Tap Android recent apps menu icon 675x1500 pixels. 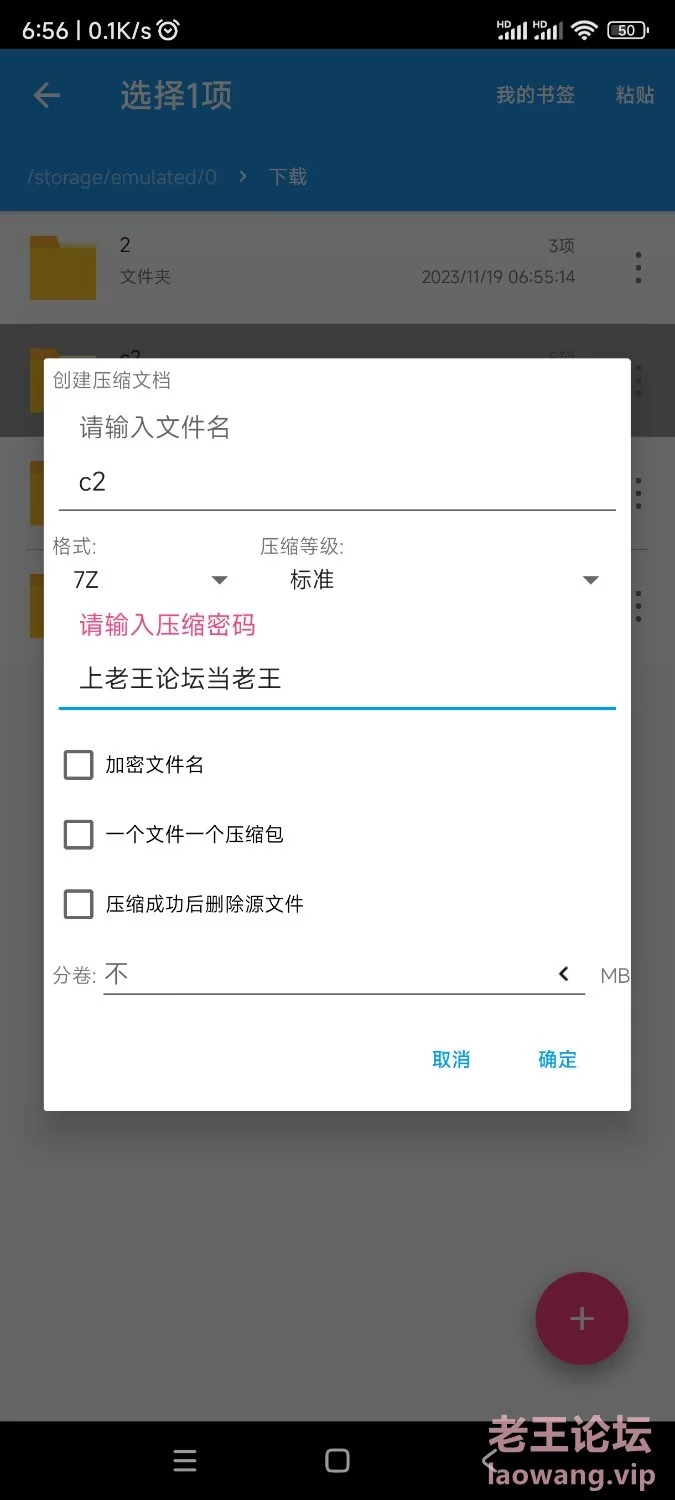pyautogui.click(x=185, y=1461)
